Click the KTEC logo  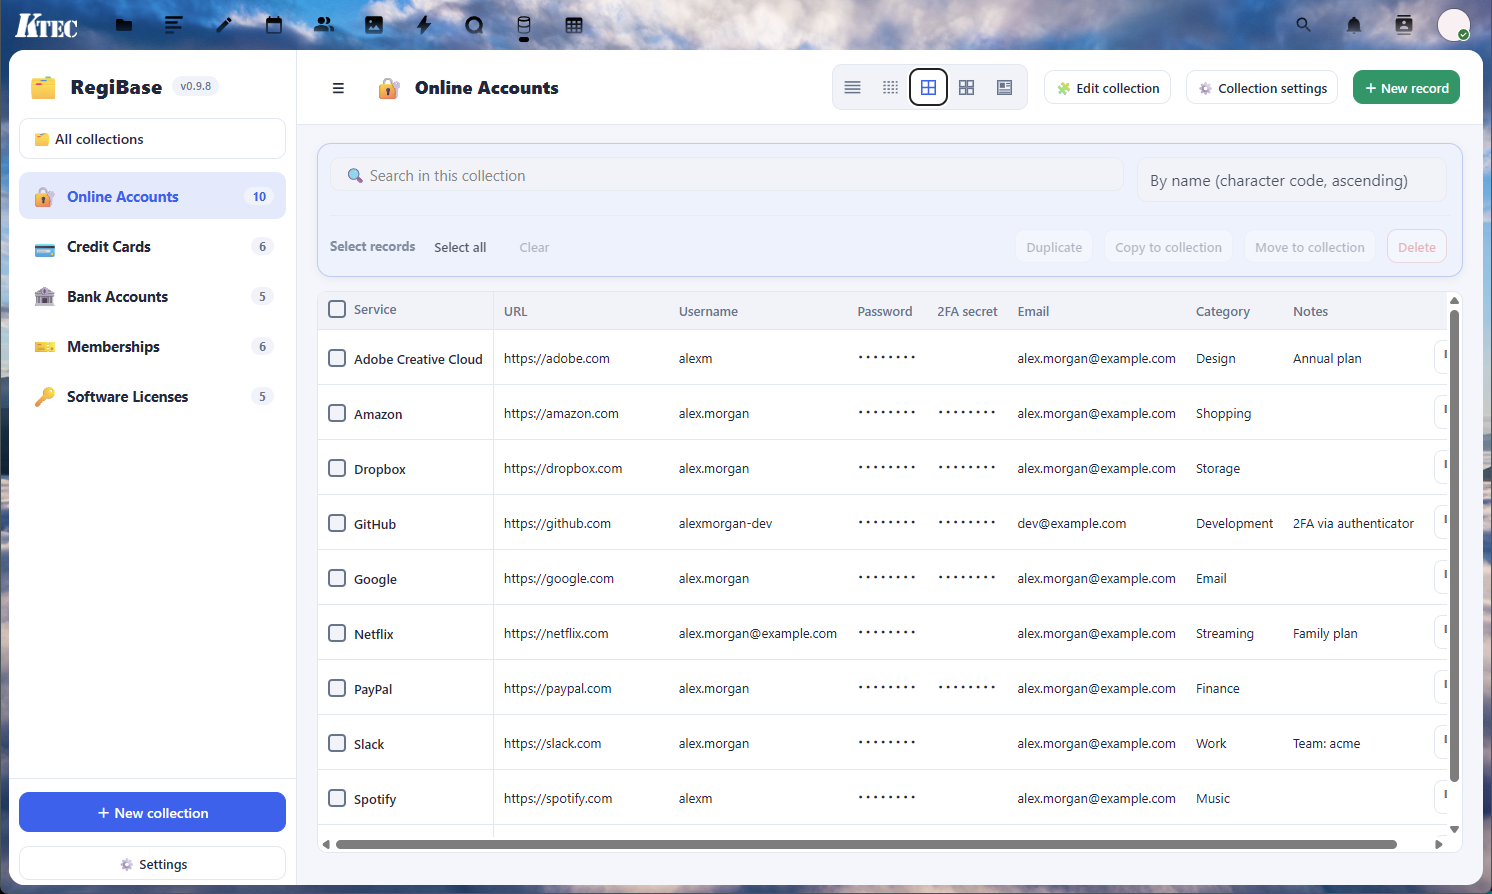point(46,26)
